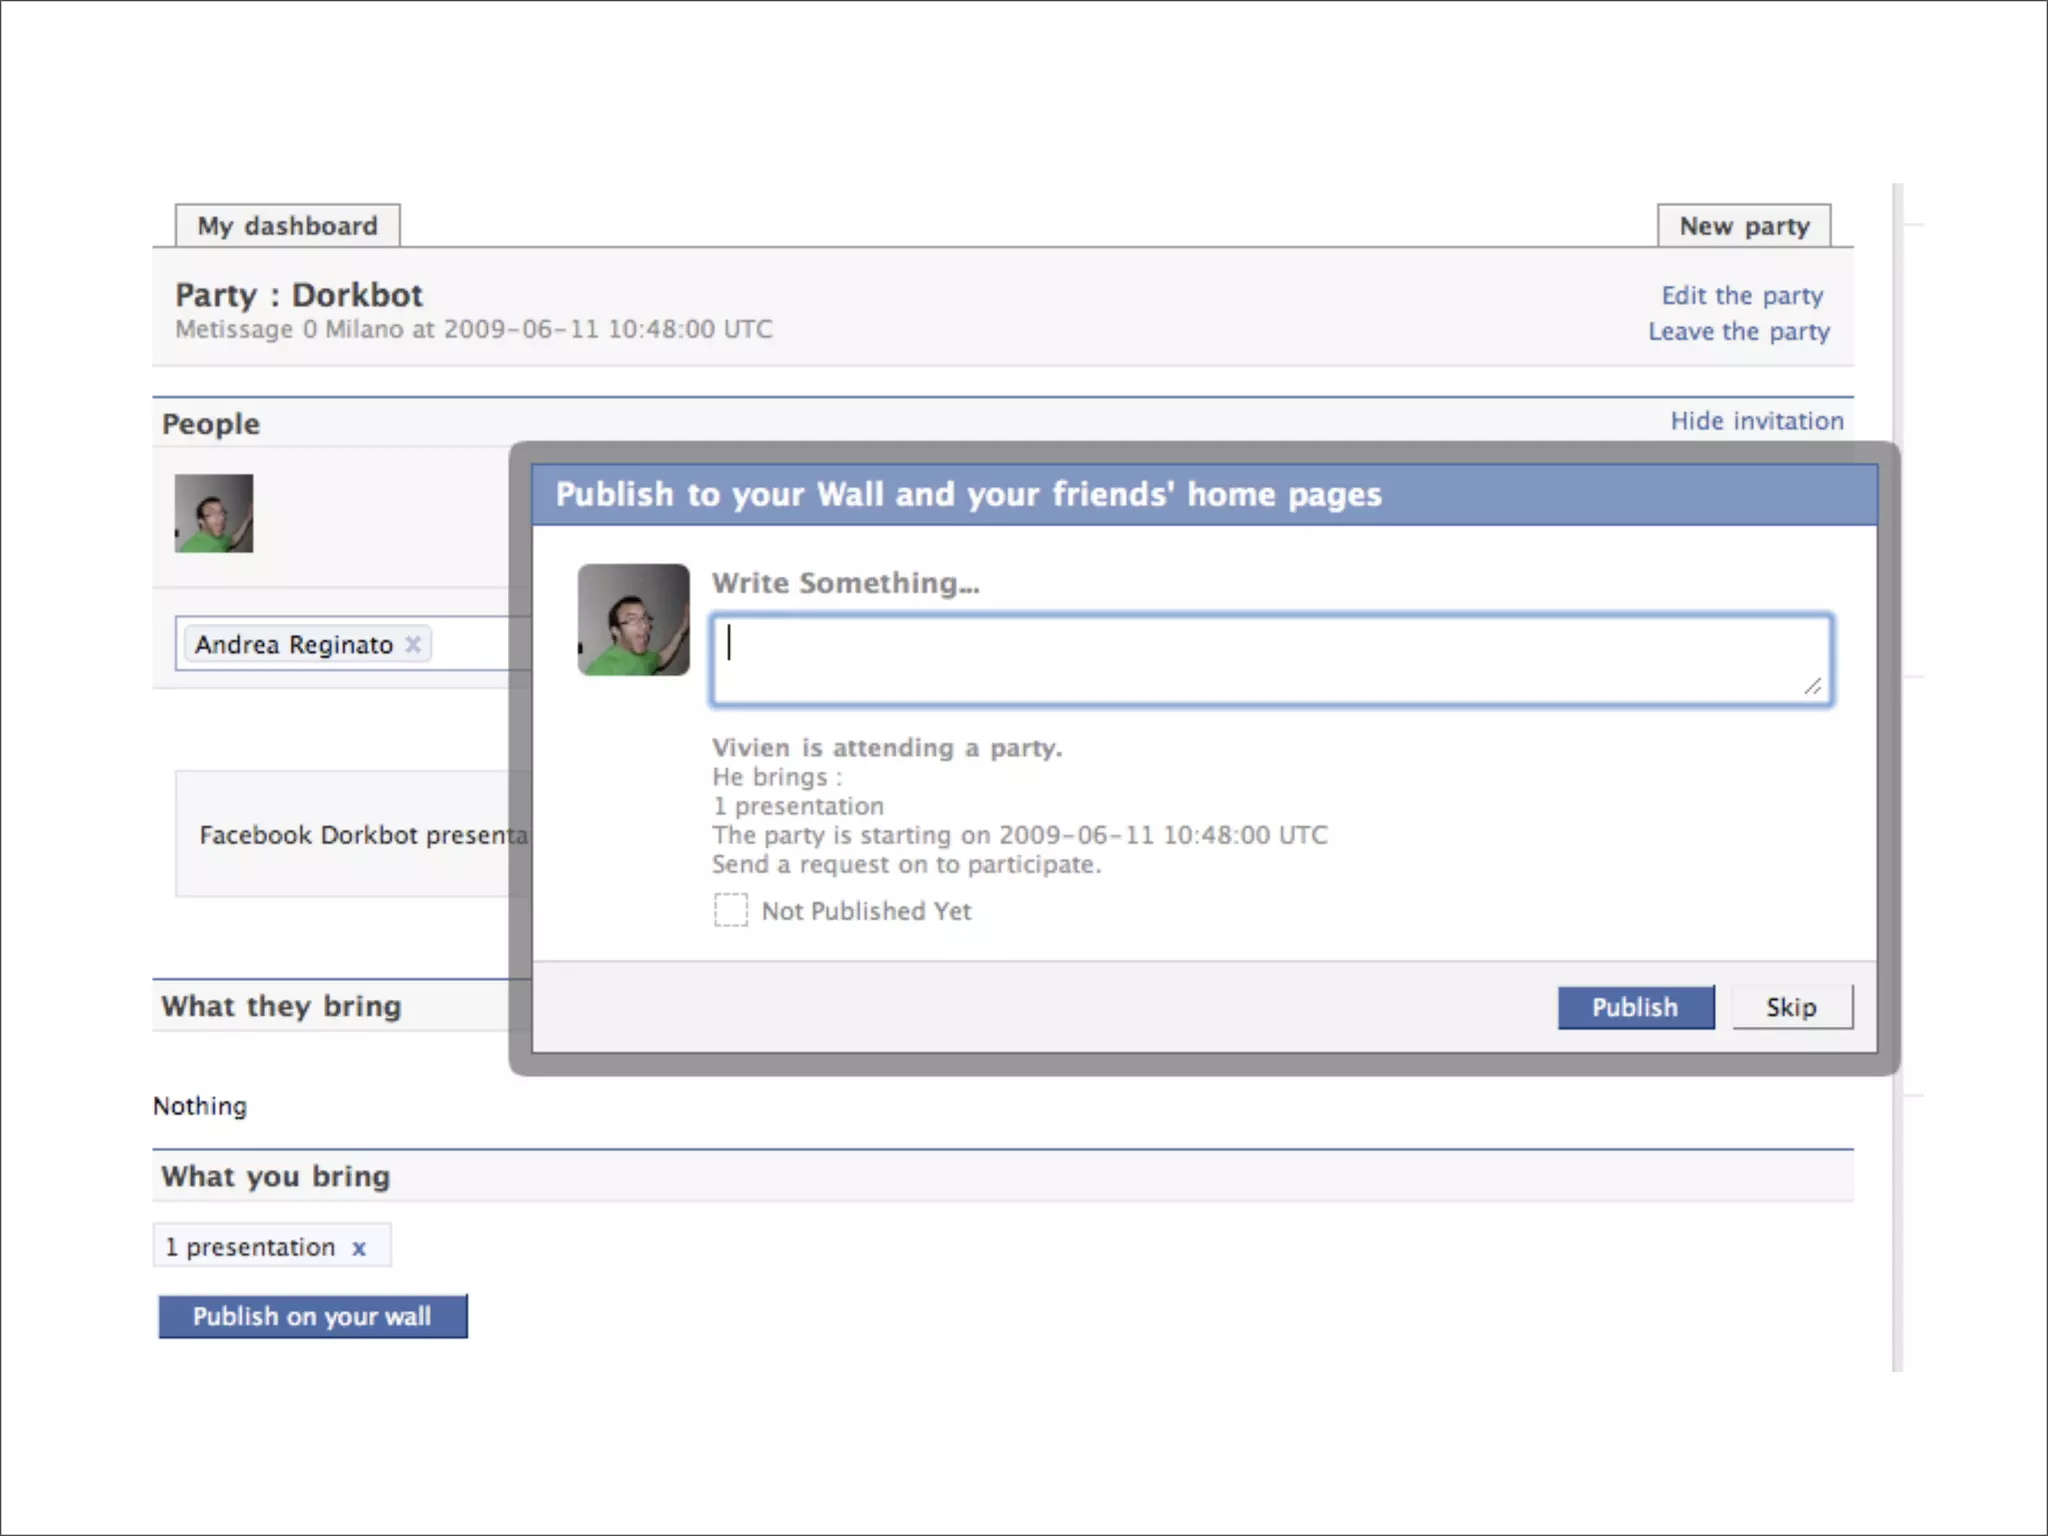Click profile photo in the publish dialog
Viewport: 2048px width, 1536px height.
click(x=634, y=620)
